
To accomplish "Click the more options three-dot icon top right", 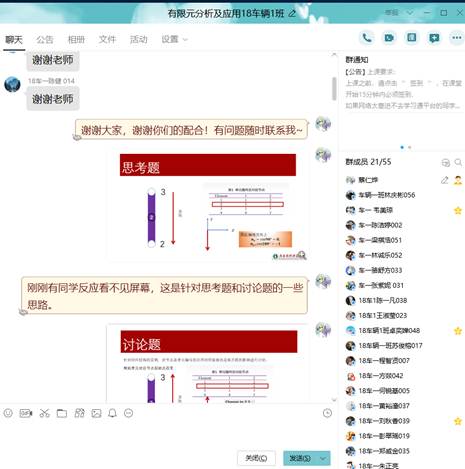I will (x=457, y=38).
